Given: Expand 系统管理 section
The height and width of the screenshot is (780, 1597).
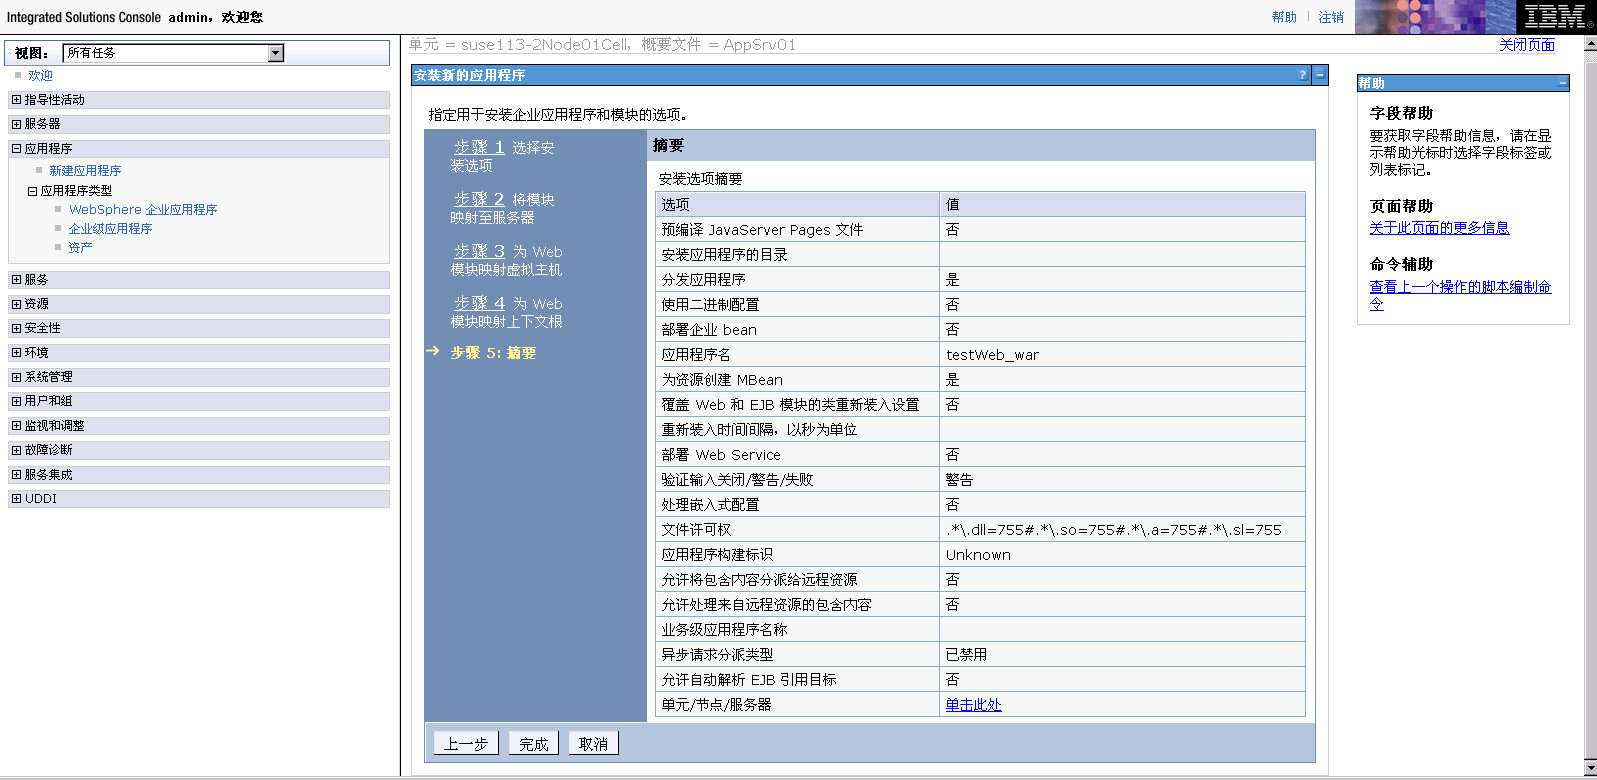Looking at the screenshot, I should pos(16,377).
